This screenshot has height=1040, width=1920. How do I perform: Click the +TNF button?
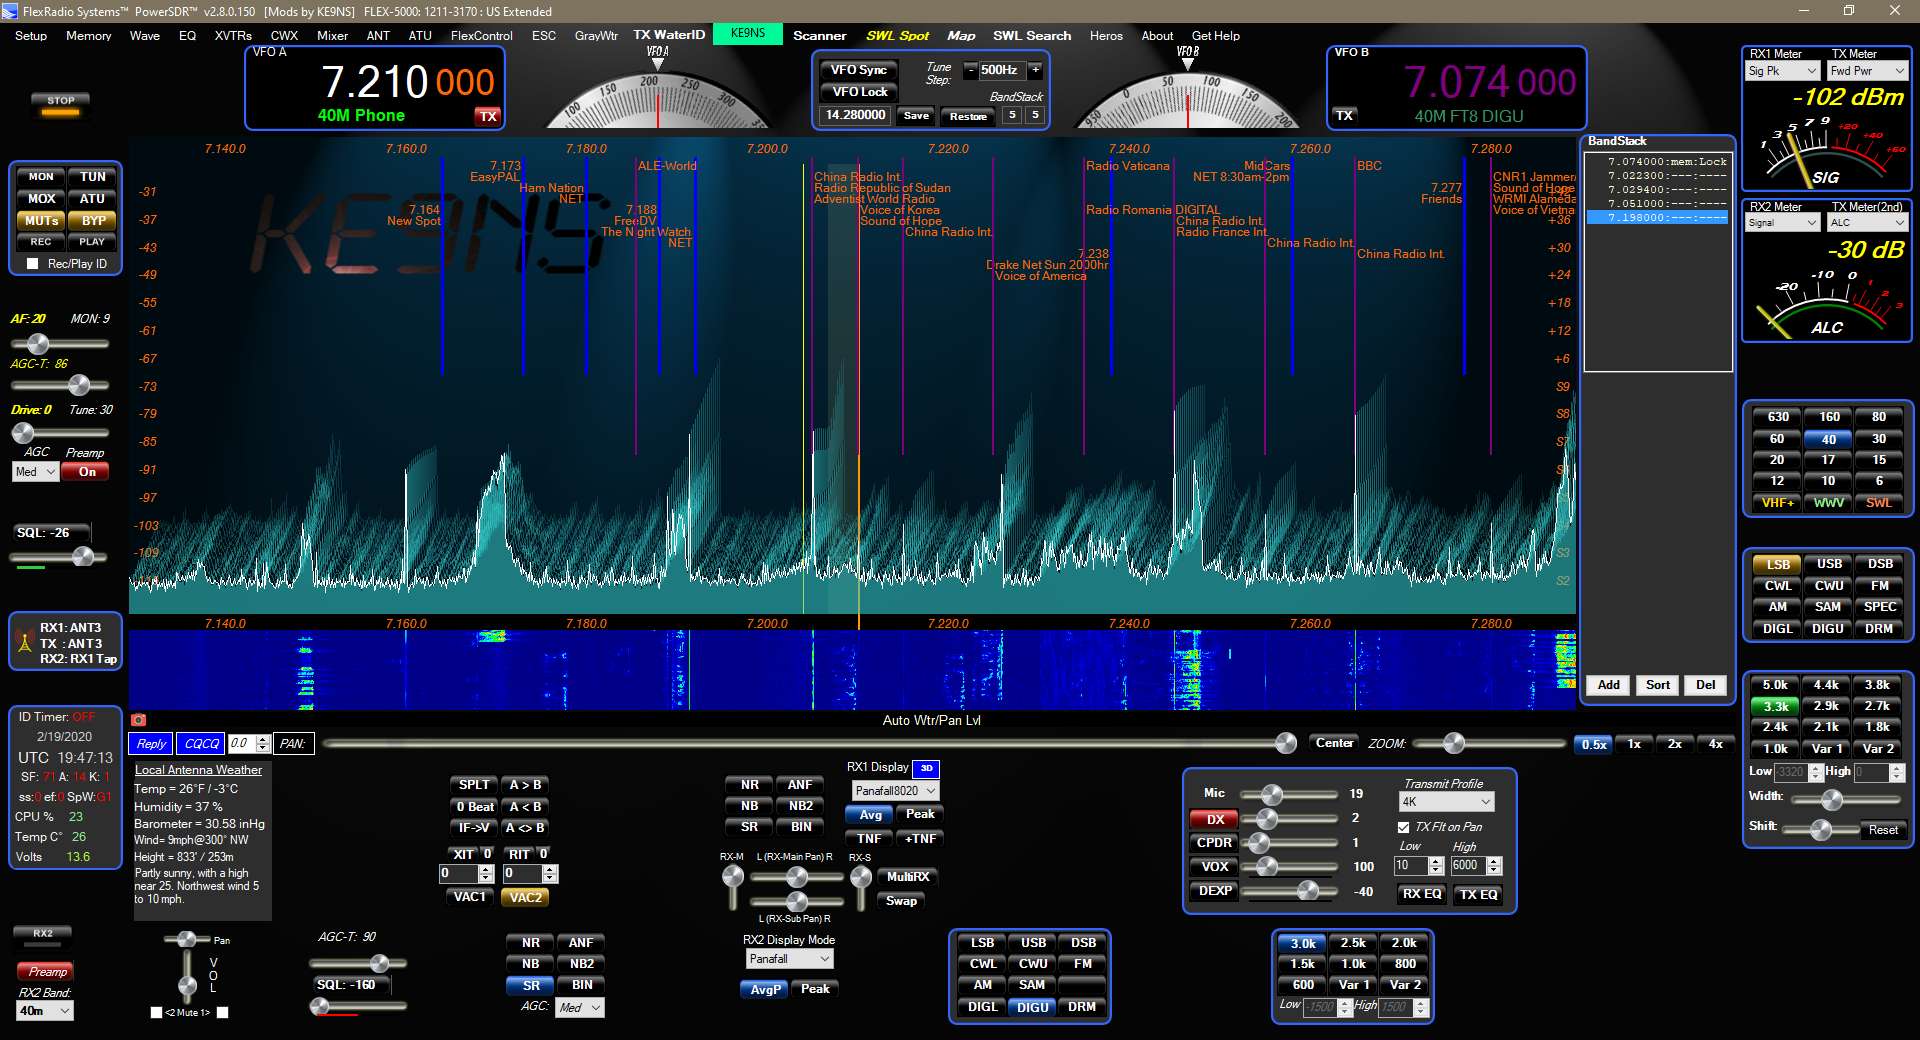(x=920, y=839)
